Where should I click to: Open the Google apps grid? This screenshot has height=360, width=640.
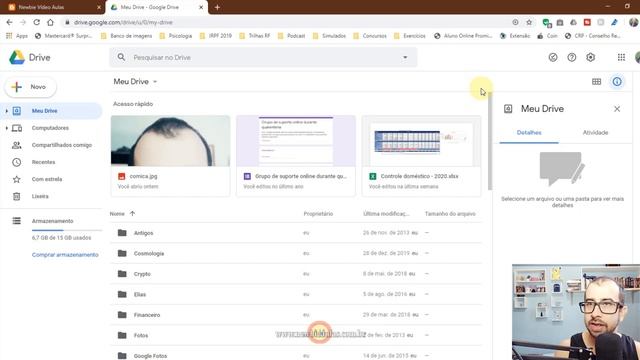pyautogui.click(x=621, y=58)
